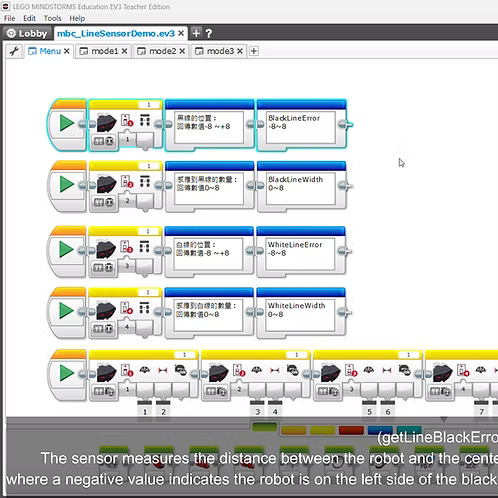The height and width of the screenshot is (498, 498).
Task: Close the Menu program tab
Action: pyautogui.click(x=67, y=51)
